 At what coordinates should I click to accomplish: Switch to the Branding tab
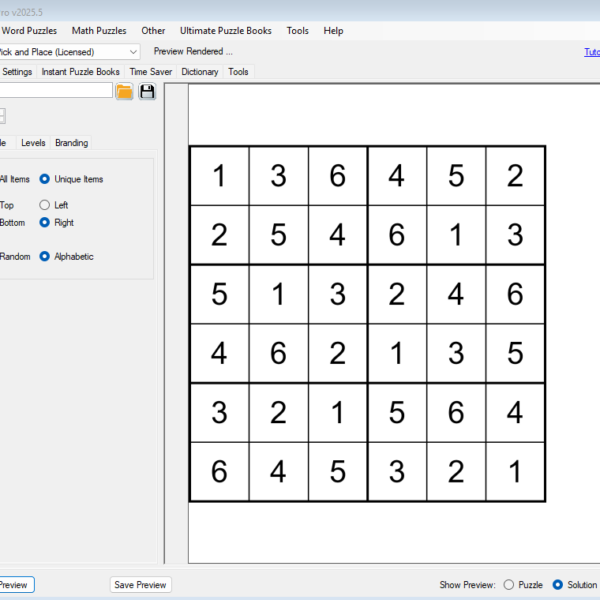point(72,143)
